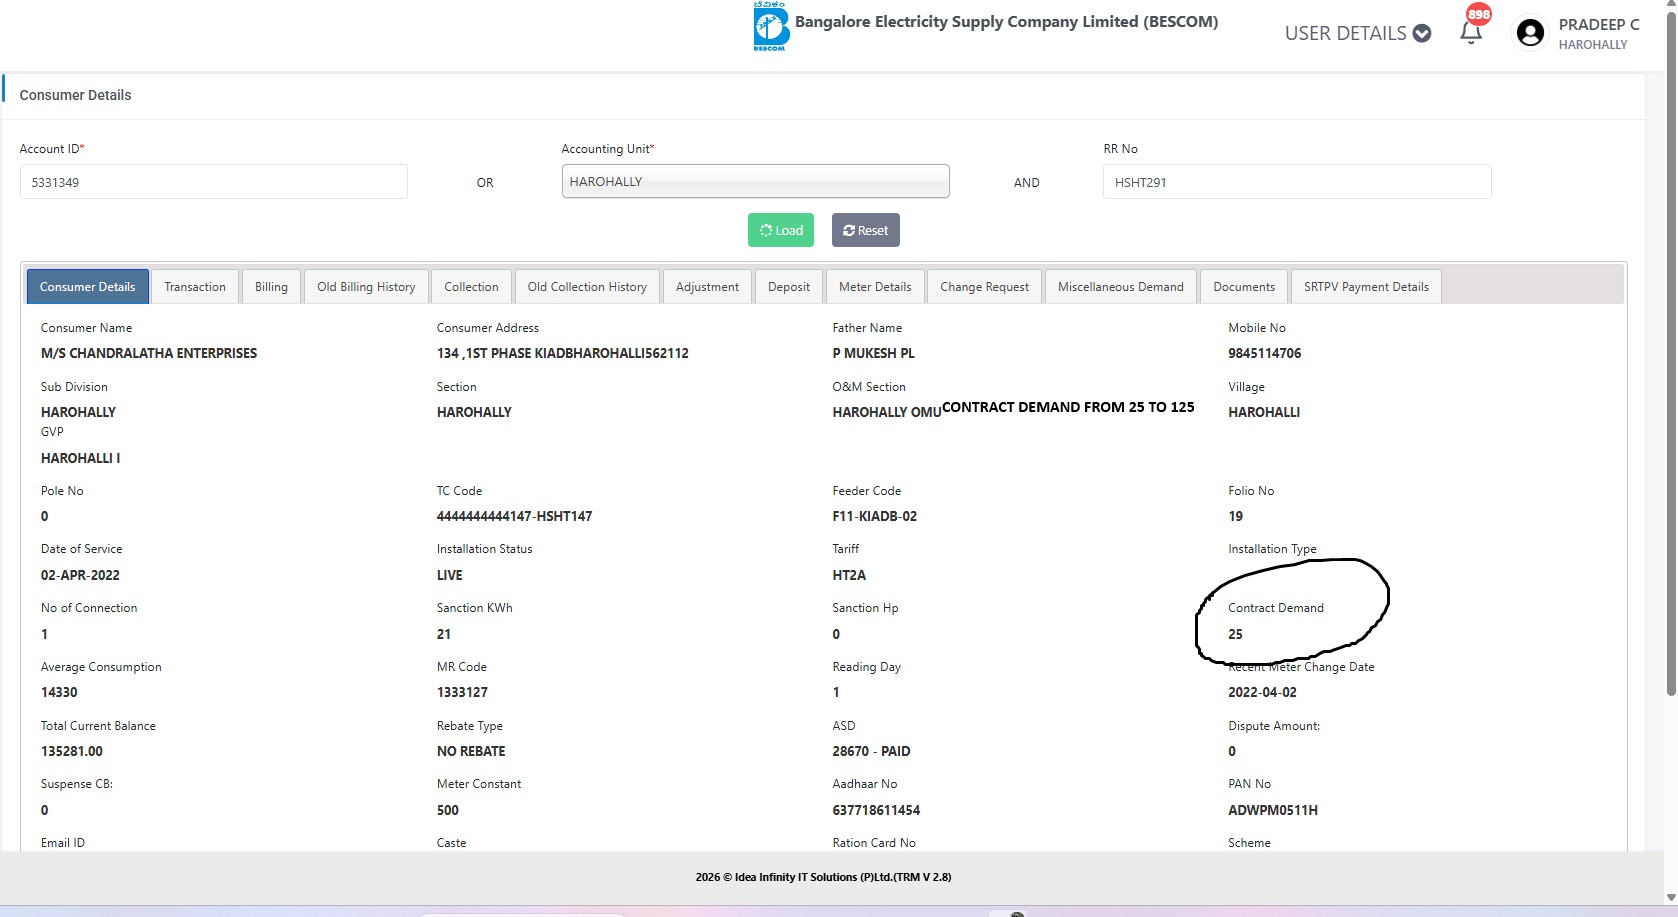This screenshot has height=917, width=1678.
Task: Open the Billing tab
Action: coord(271,287)
